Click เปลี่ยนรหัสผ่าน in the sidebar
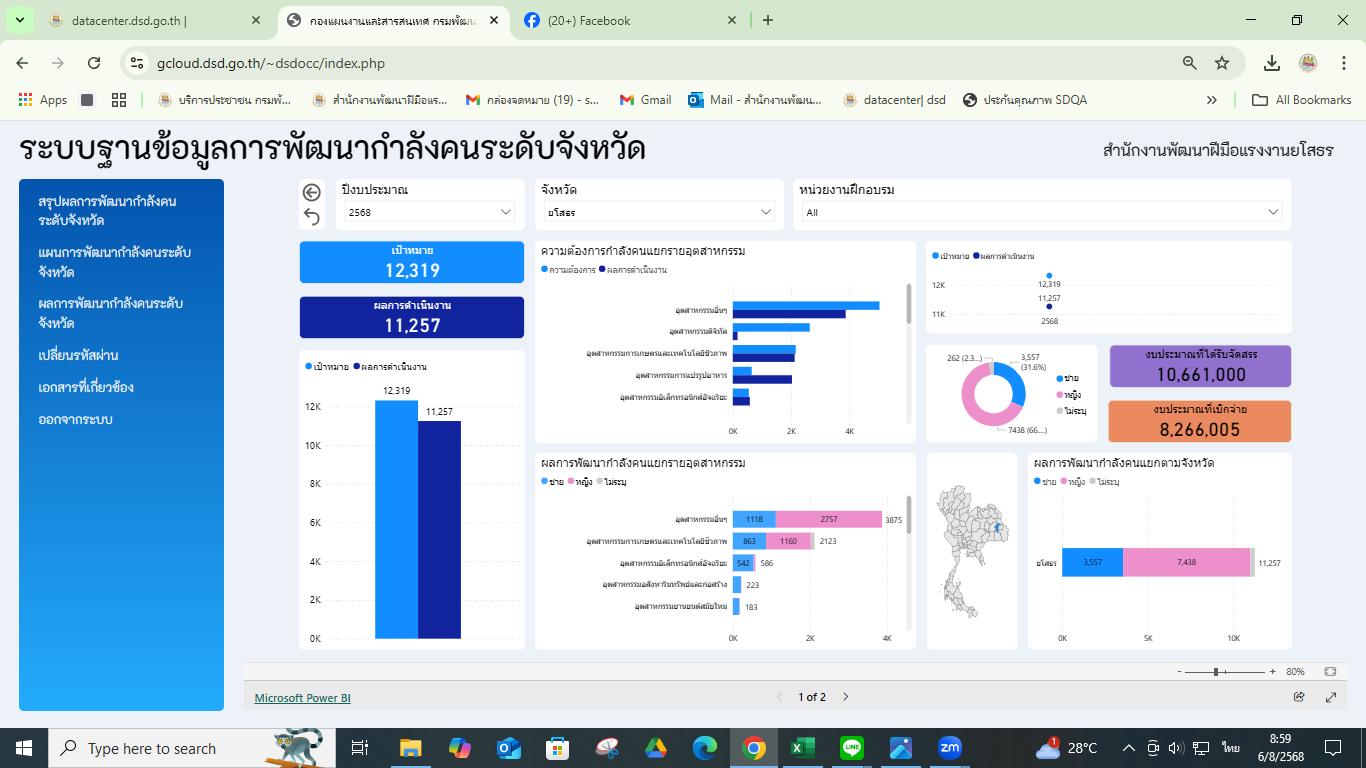 (78, 355)
